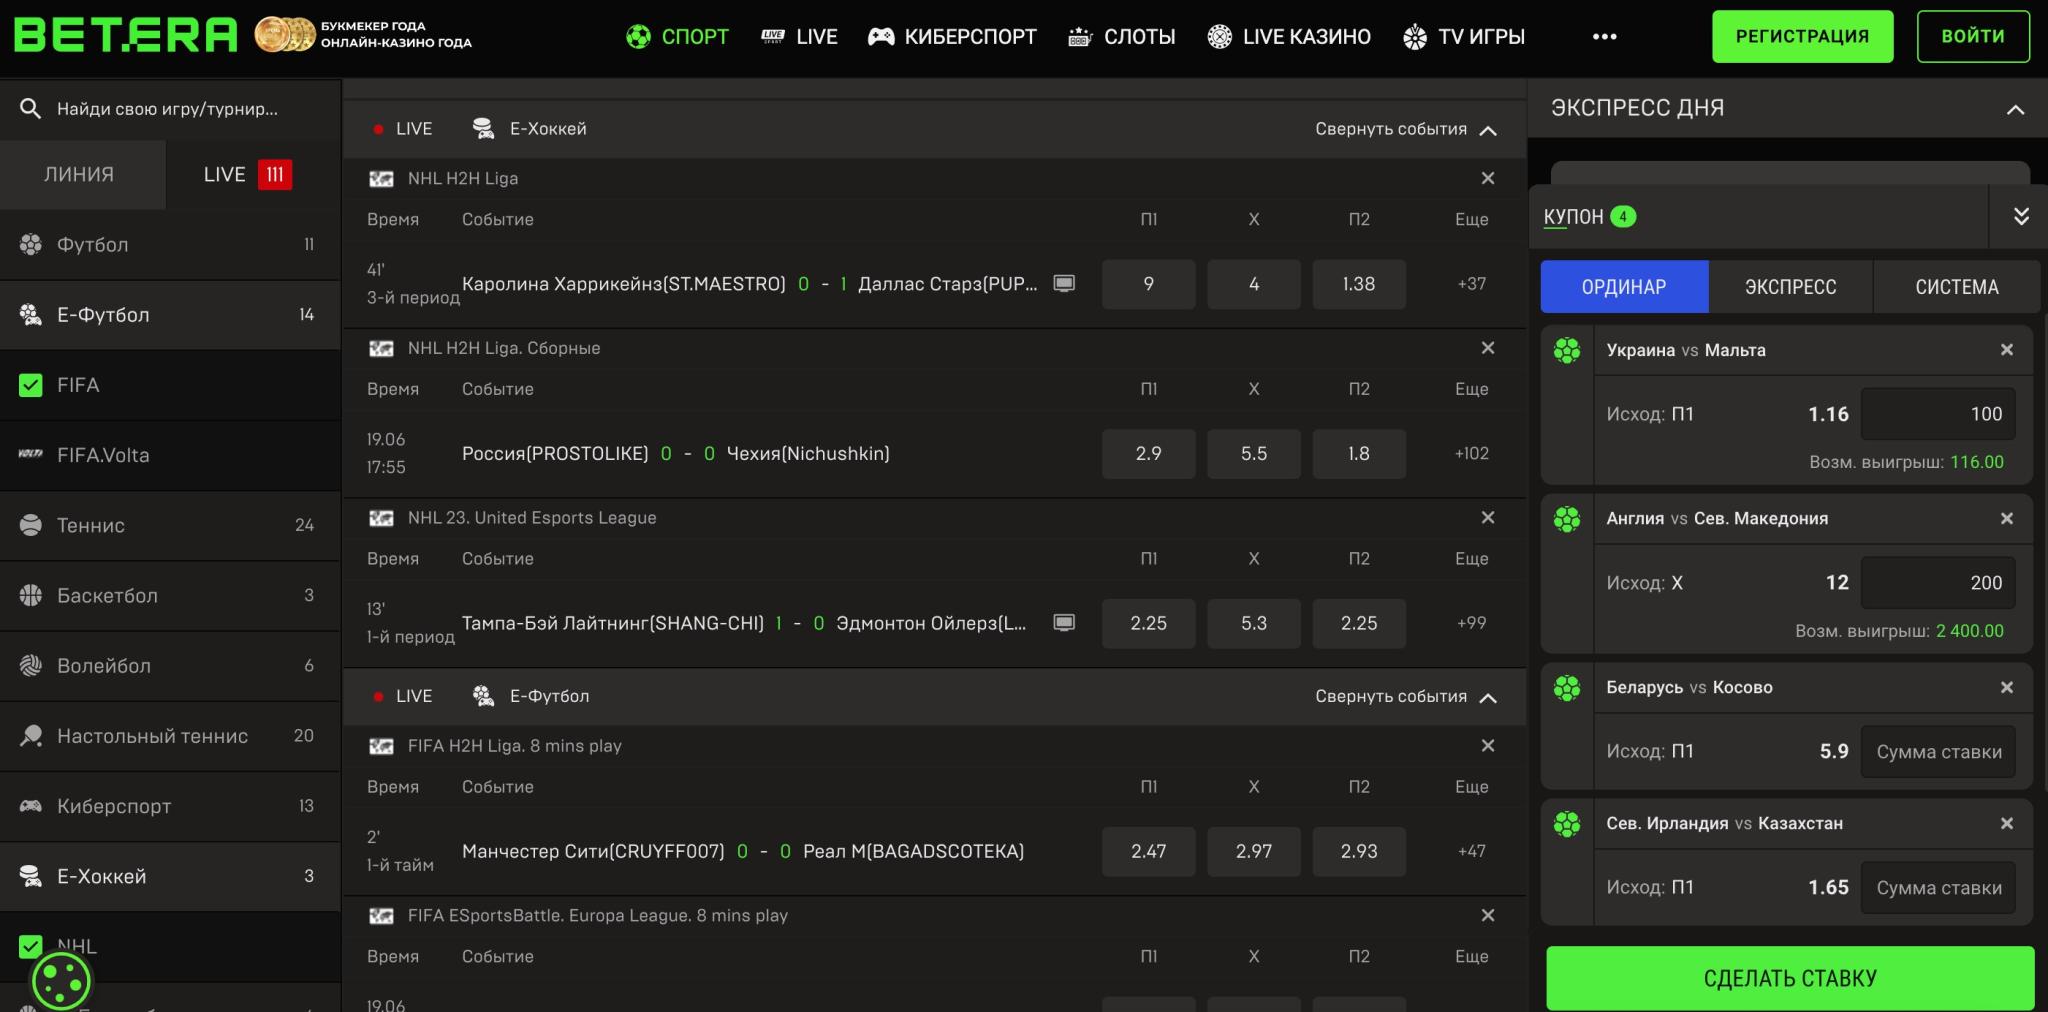Remove Сев. Ирландия vs Казахстан from coupon
The height and width of the screenshot is (1012, 2048).
tap(2006, 823)
